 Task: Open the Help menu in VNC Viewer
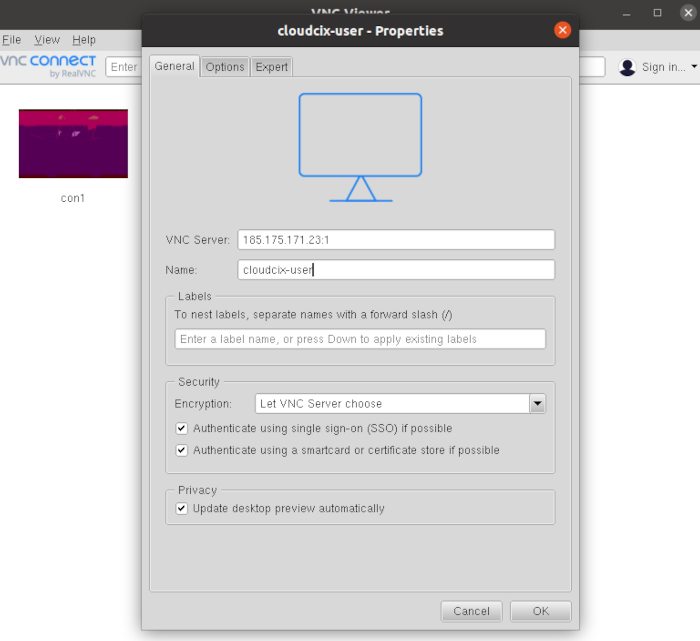pos(84,40)
